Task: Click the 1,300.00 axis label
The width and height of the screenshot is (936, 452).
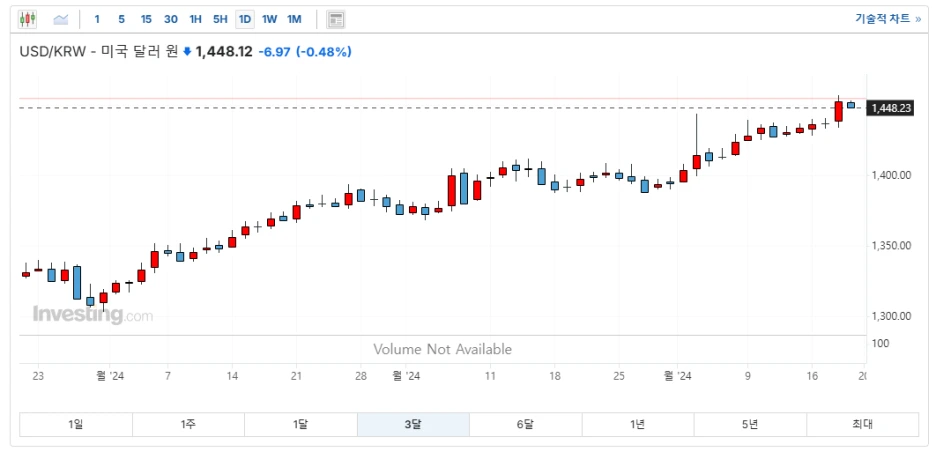Action: click(889, 316)
